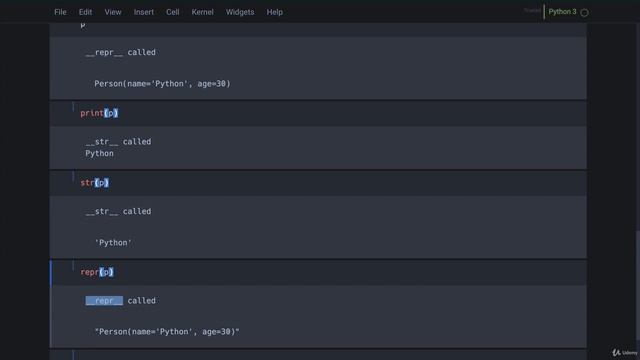Click the 'Python' string output
Viewport: 640px width, 360px height.
coord(113,243)
